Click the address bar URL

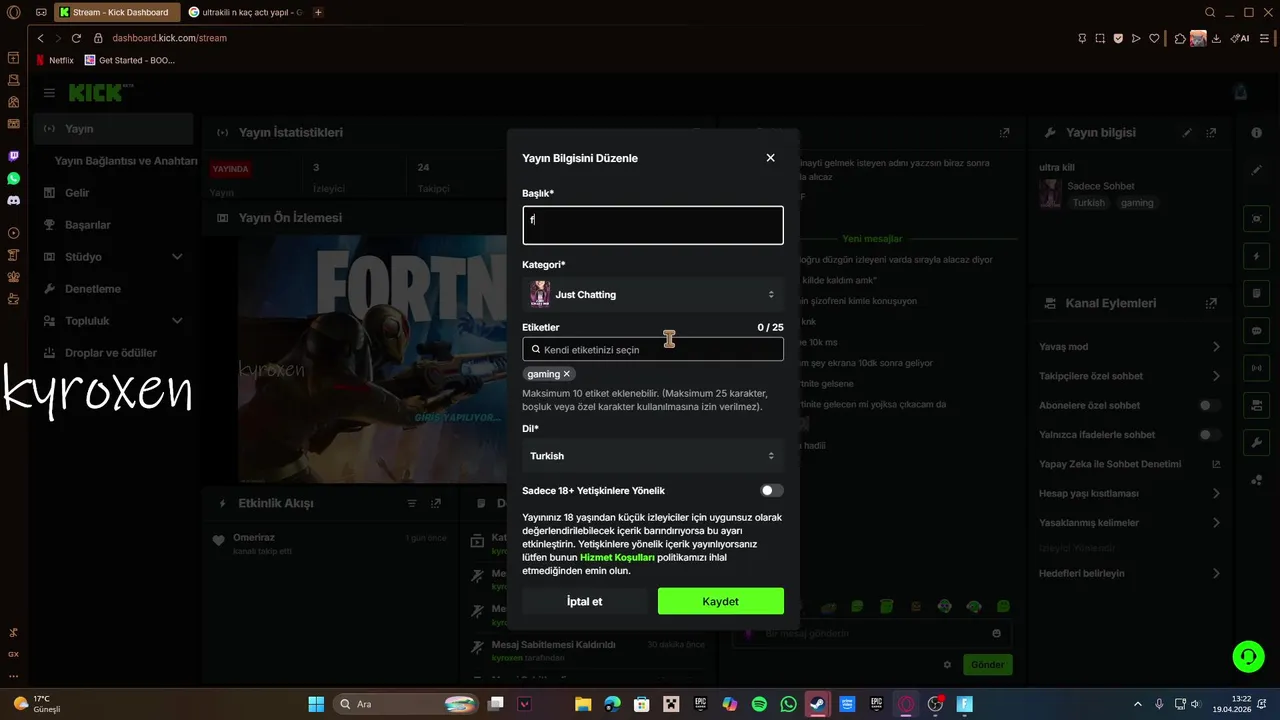point(169,38)
